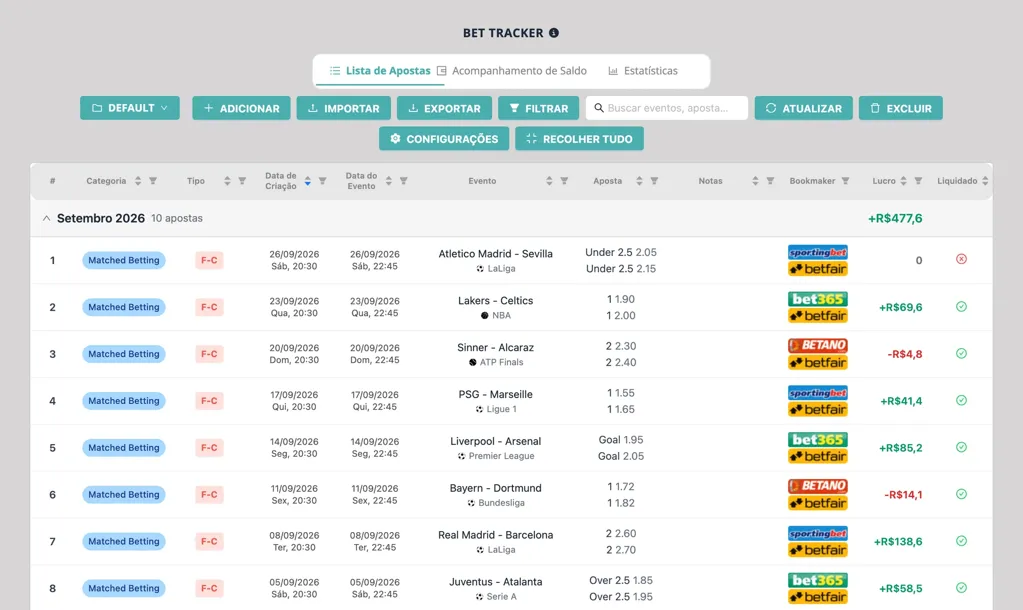Click the +R$477,6 monthly profit total
Screen dimensions: 1023x610
(x=895, y=219)
